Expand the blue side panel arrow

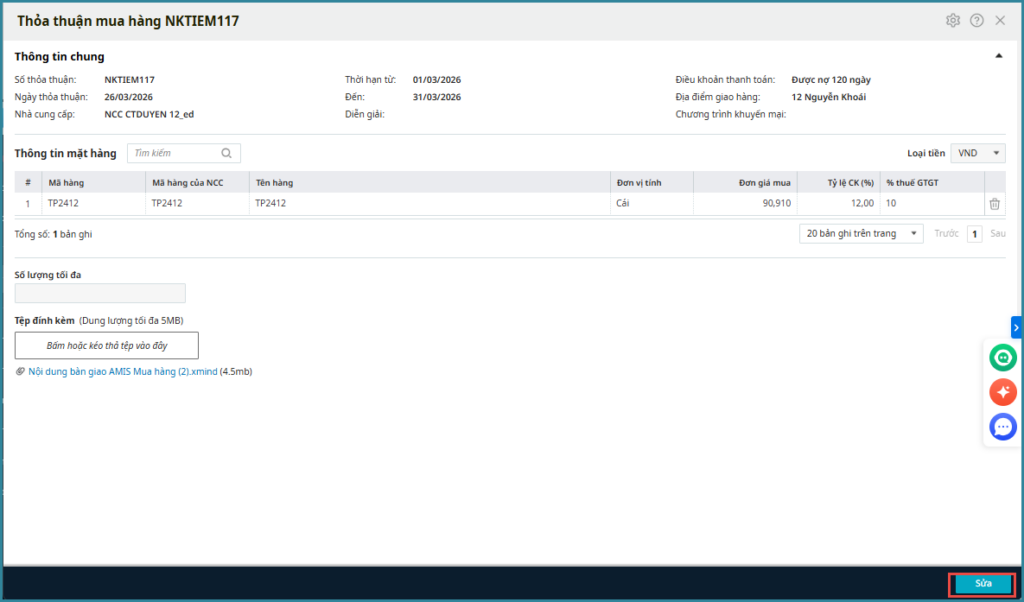click(x=1017, y=327)
